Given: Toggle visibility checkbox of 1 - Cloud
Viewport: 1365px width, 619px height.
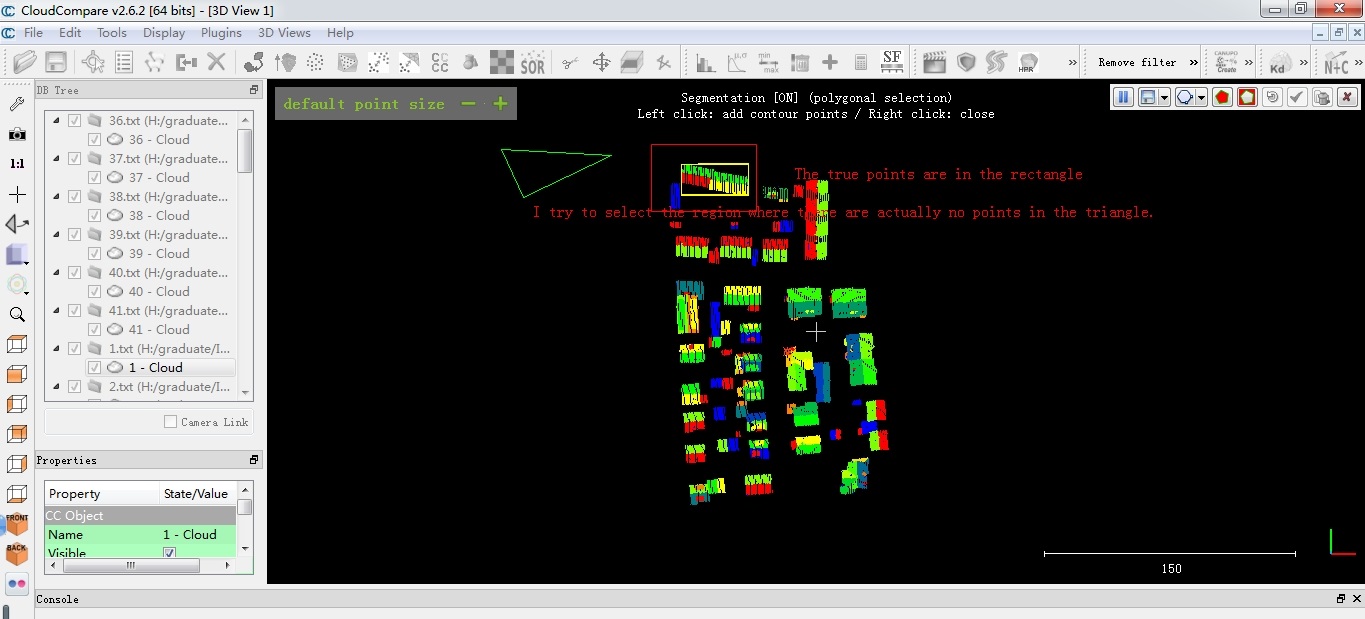Looking at the screenshot, I should coord(95,368).
